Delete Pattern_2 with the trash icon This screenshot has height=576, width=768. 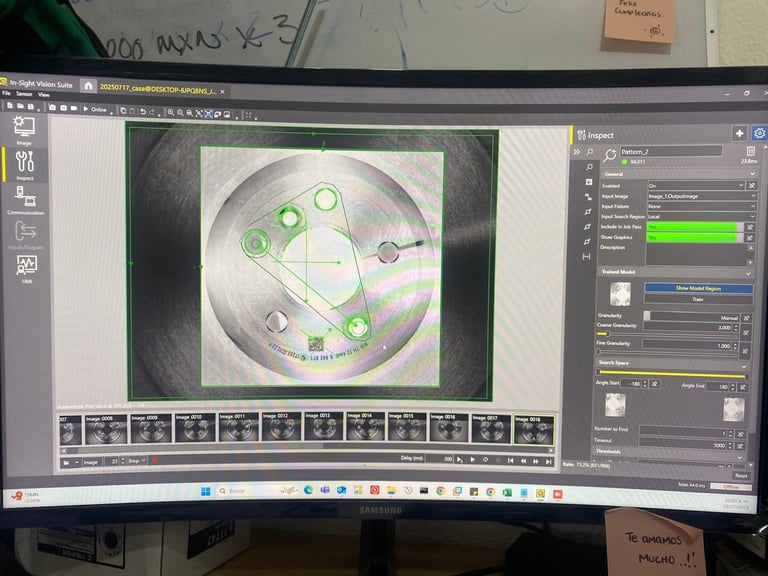pyautogui.click(x=750, y=151)
